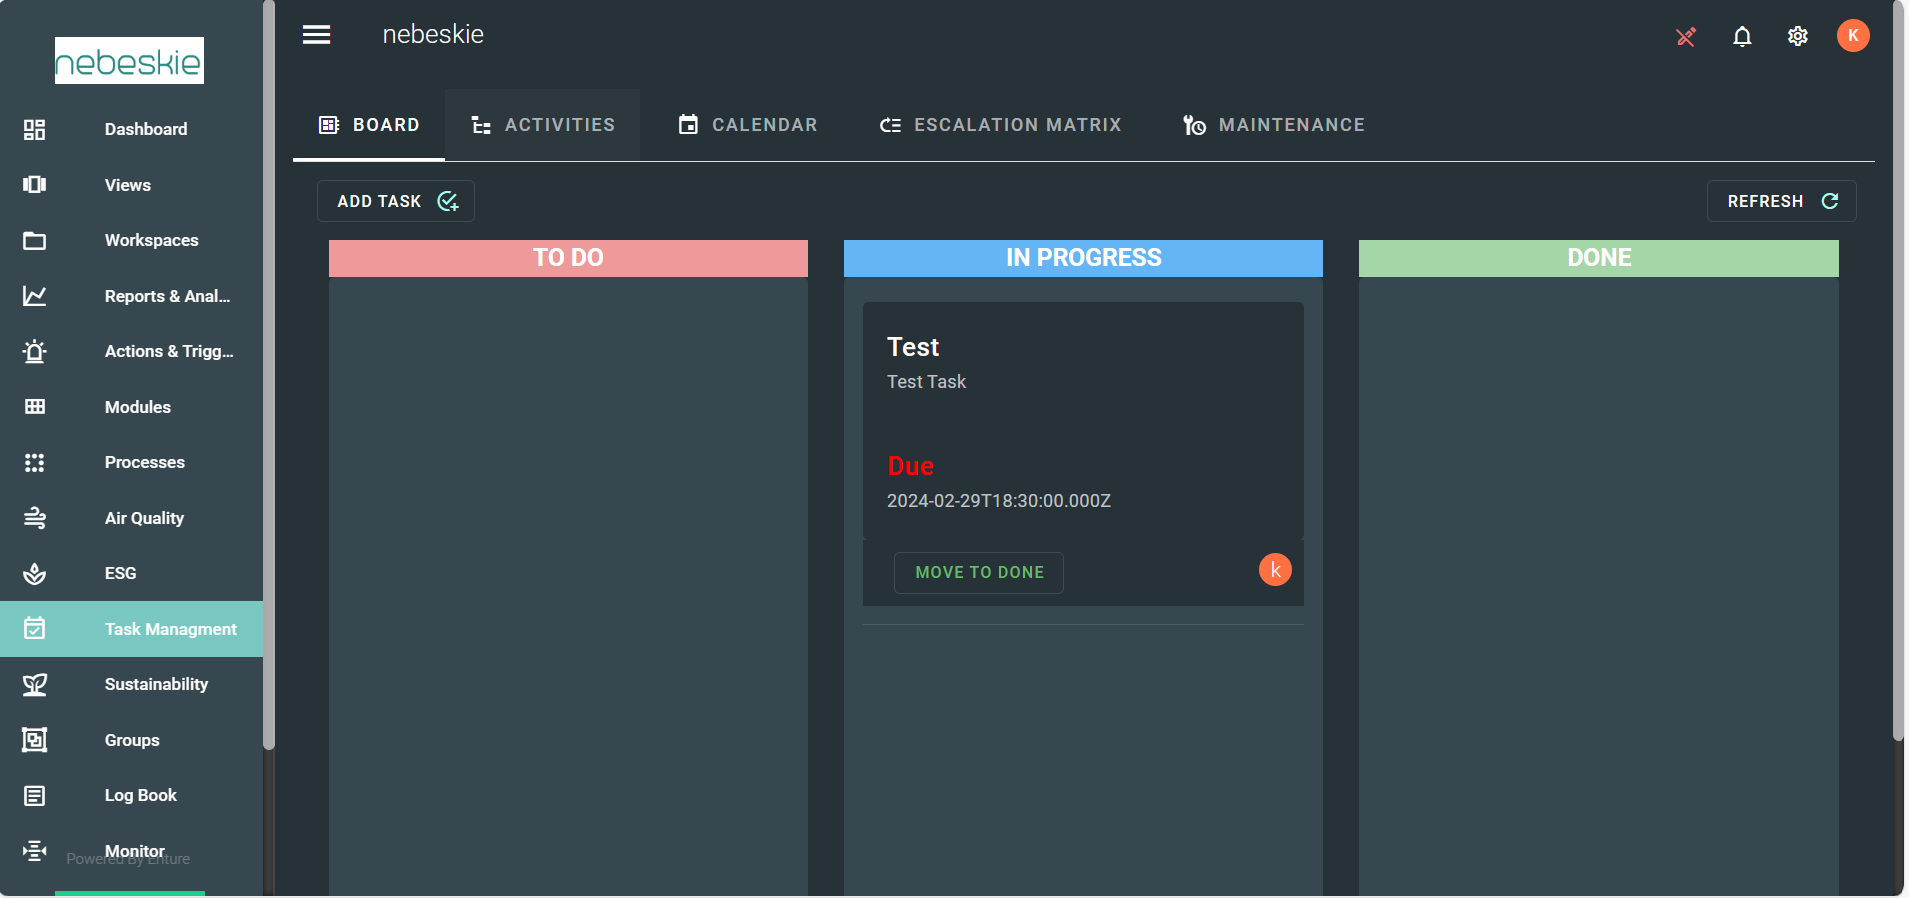Open the Maintenance tab
Image resolution: width=1909 pixels, height=898 pixels.
pos(1273,125)
